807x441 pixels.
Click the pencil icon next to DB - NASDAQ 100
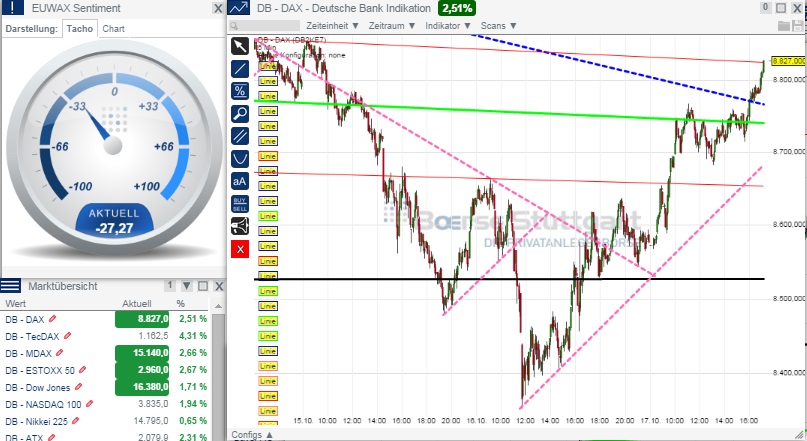(90, 404)
